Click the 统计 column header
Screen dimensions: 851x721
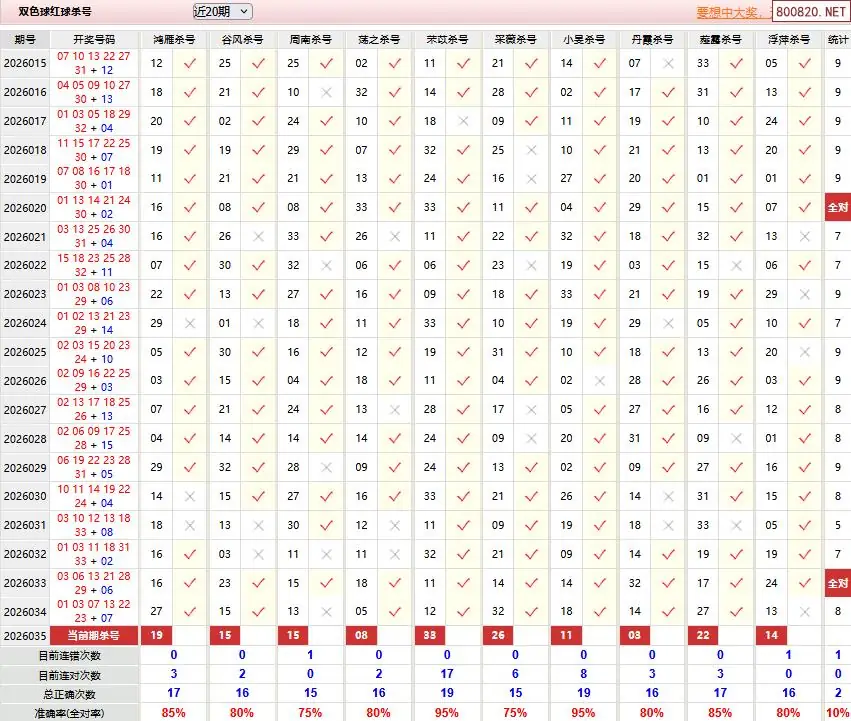837,40
